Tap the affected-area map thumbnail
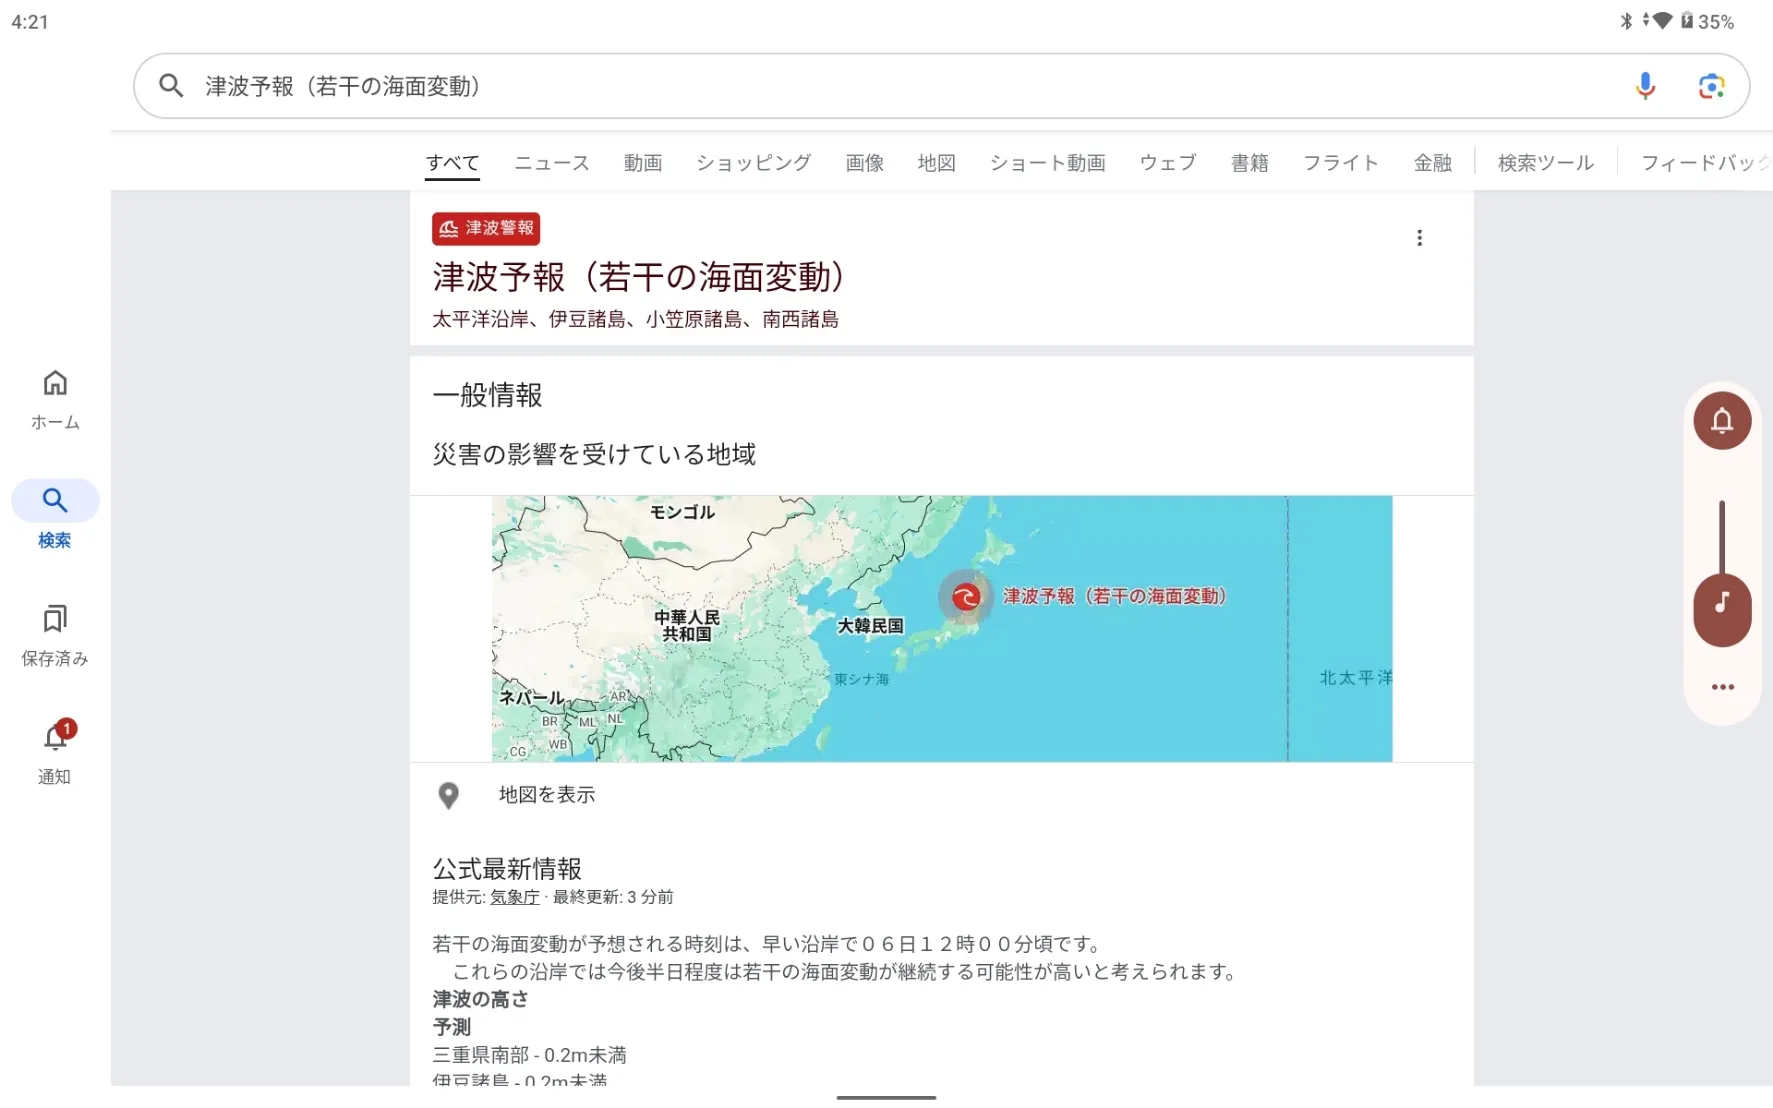The height and width of the screenshot is (1108, 1773). 942,629
